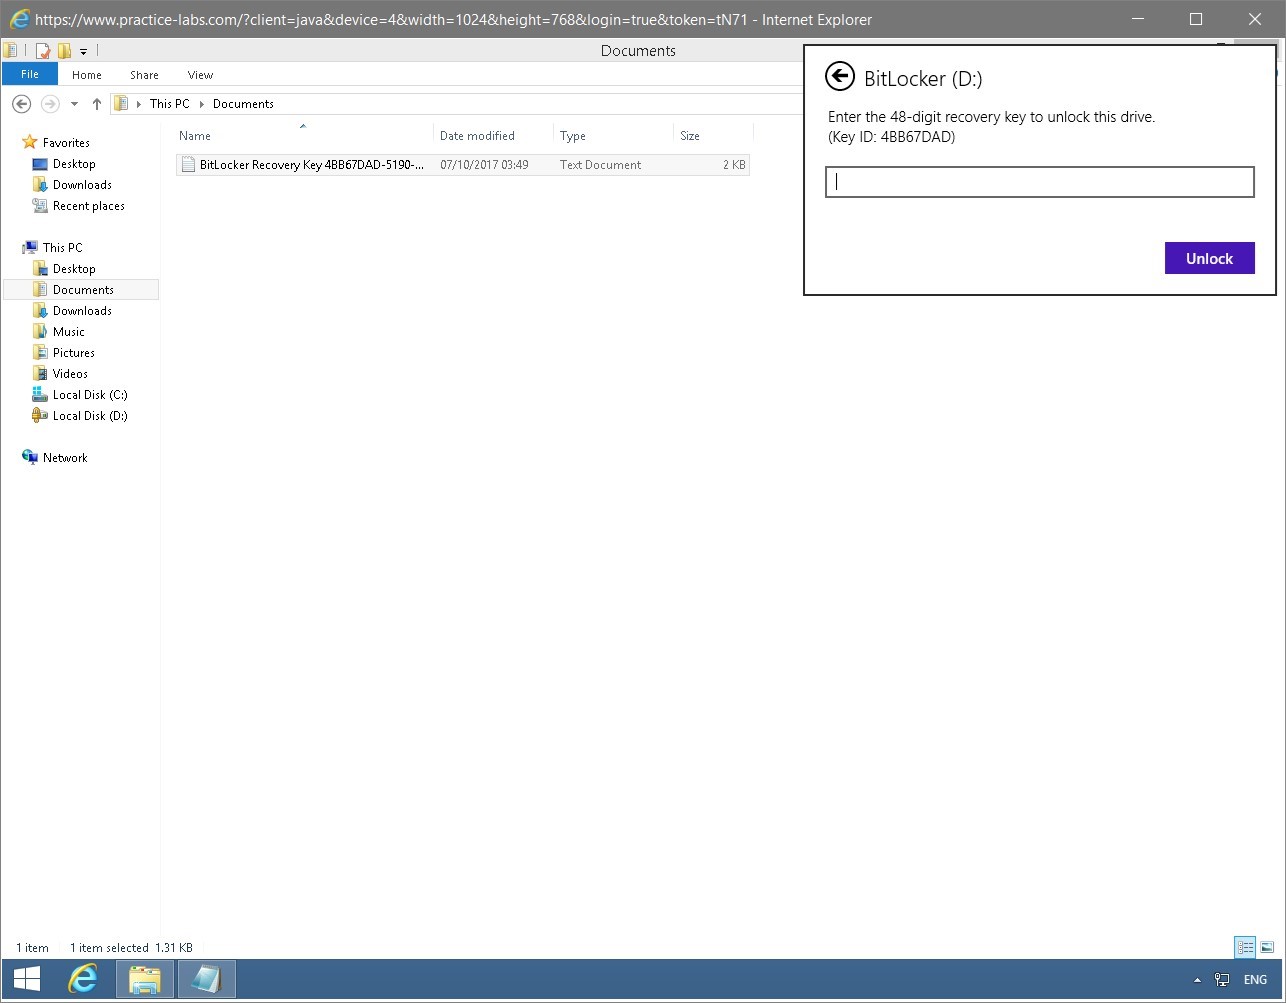
Task: Switch to the Share ribbon tab
Action: click(x=143, y=74)
